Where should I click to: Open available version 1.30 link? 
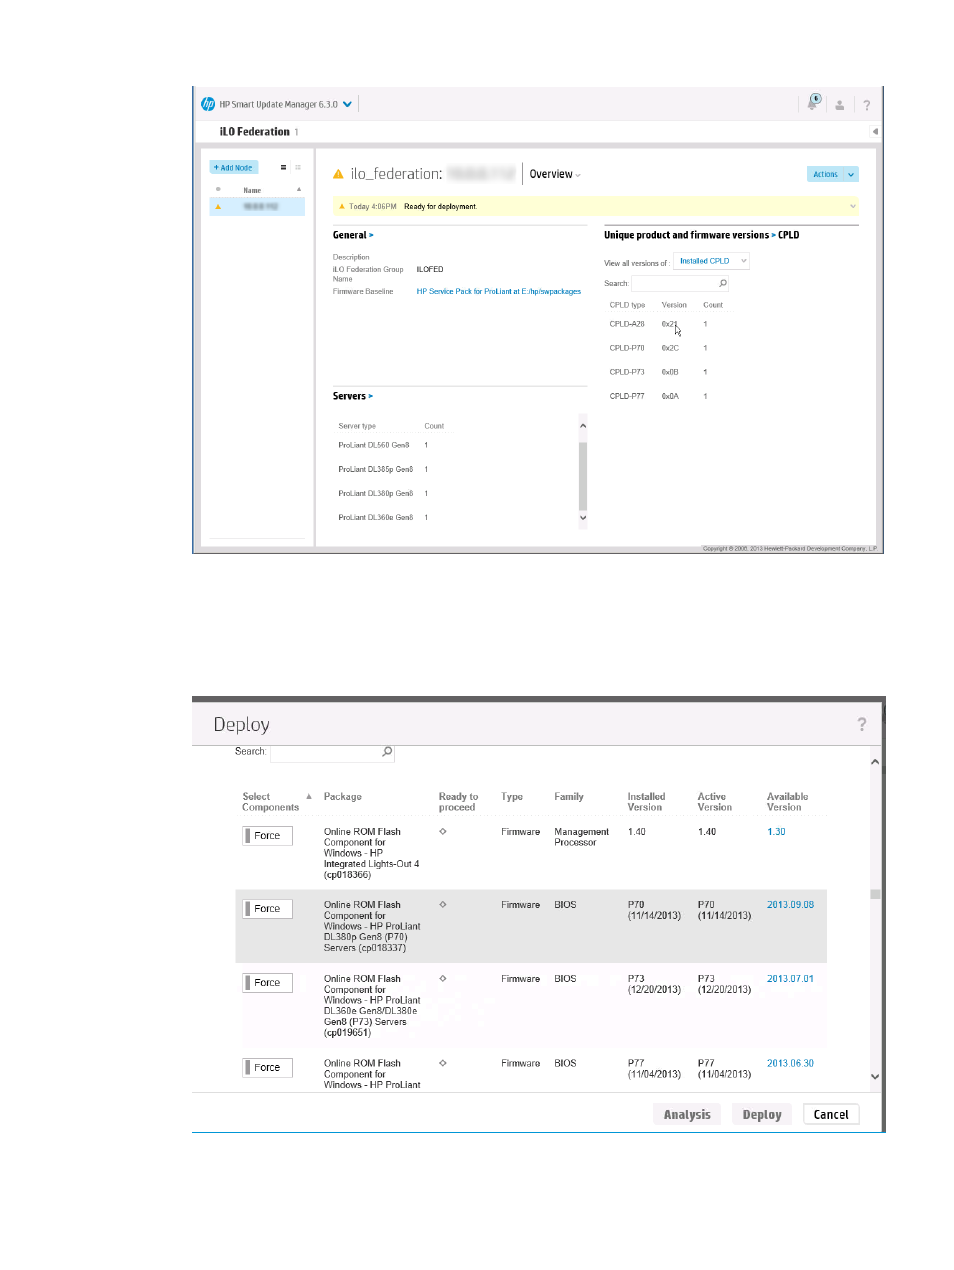tap(776, 832)
